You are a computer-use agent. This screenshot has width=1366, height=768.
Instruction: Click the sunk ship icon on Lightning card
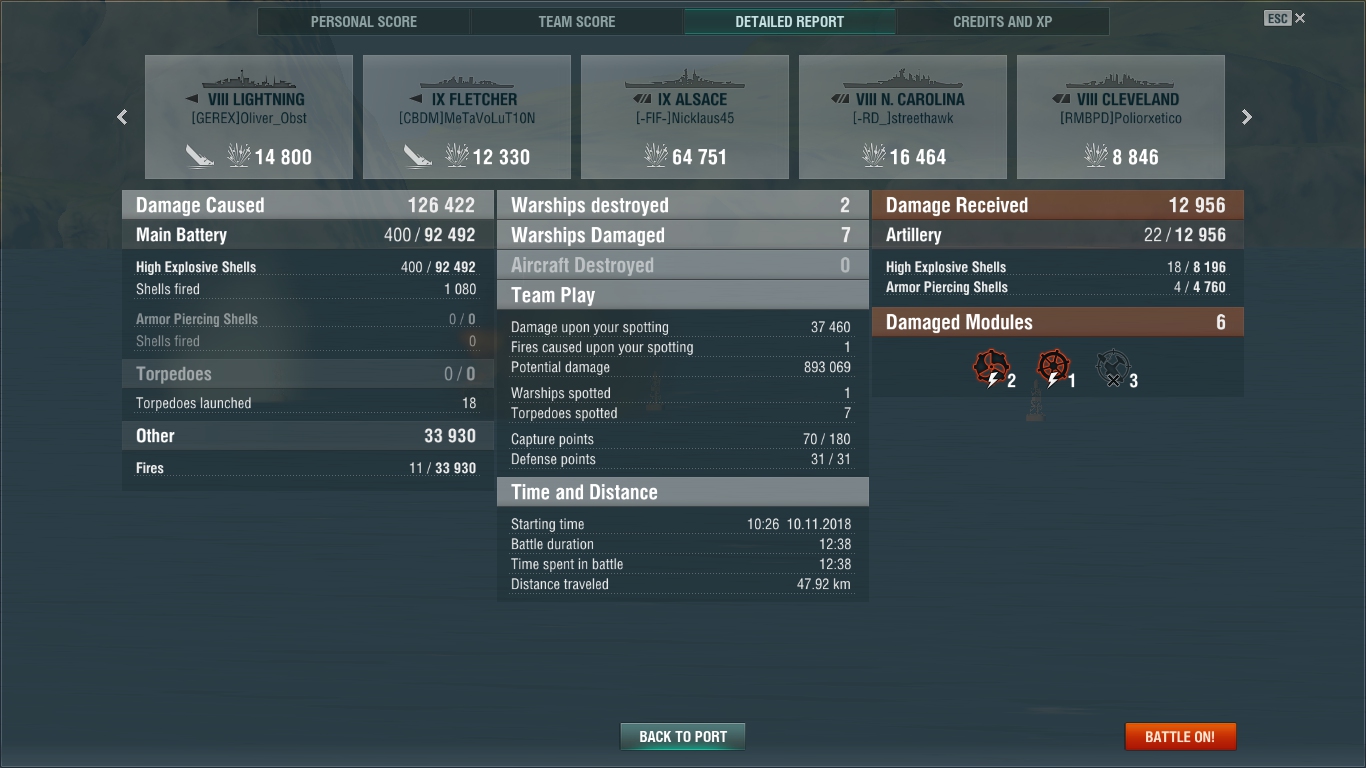coord(200,156)
